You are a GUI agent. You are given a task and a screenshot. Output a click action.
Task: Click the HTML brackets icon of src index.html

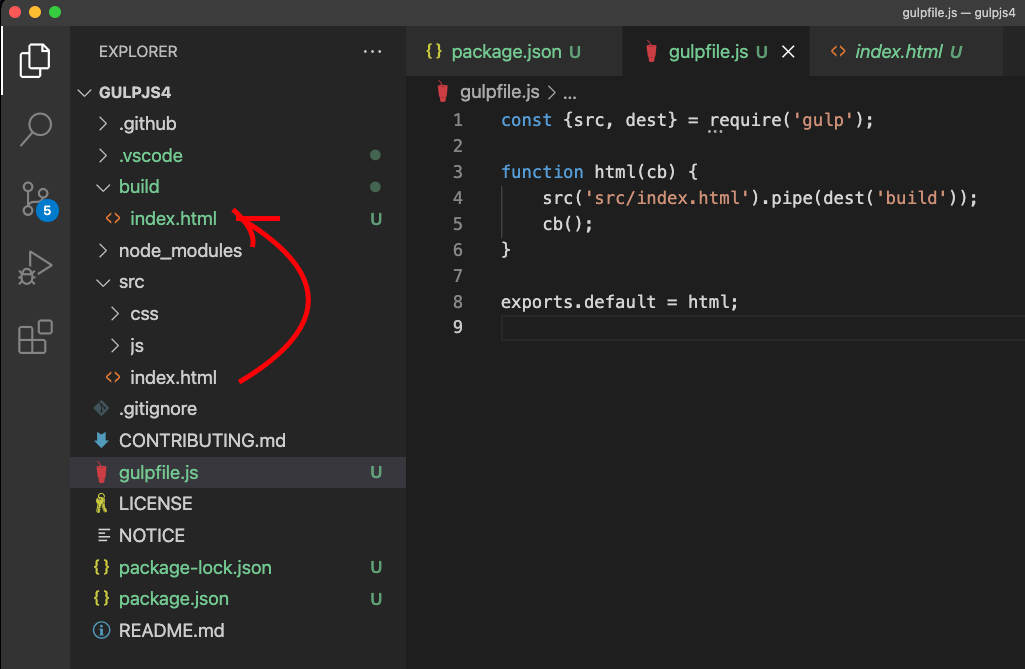point(113,377)
